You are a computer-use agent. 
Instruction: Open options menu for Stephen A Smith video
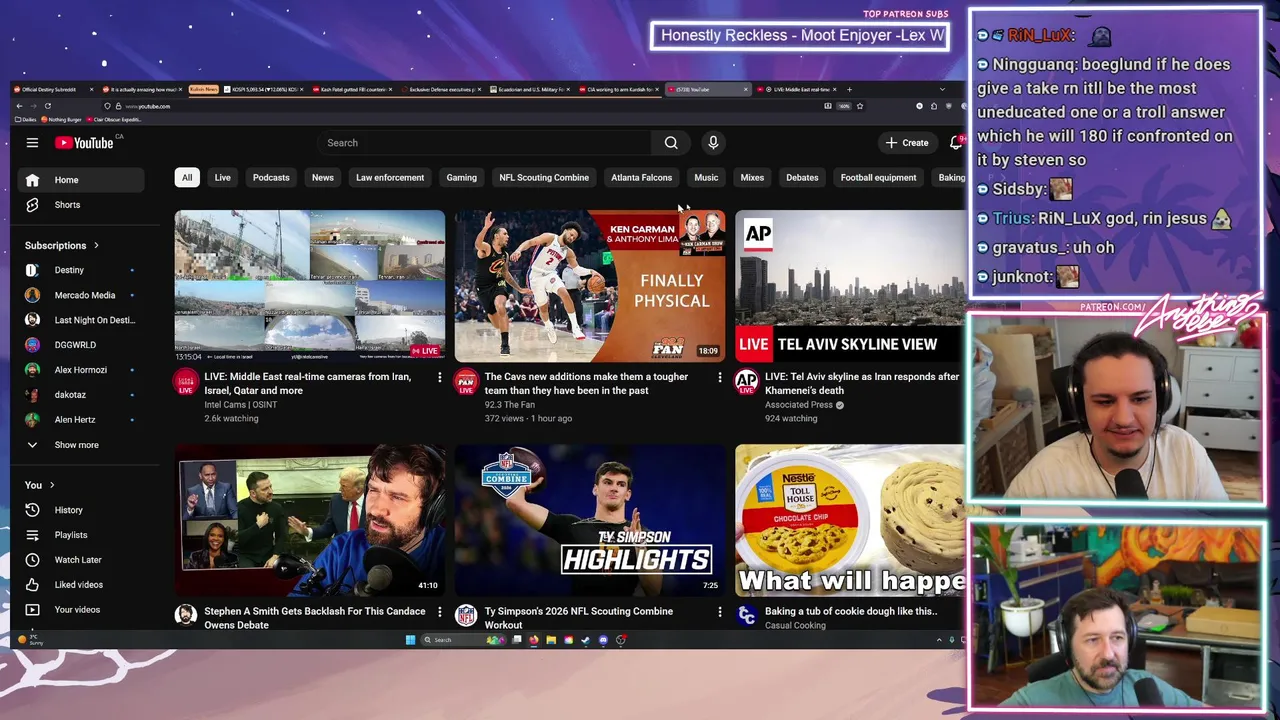(x=439, y=611)
